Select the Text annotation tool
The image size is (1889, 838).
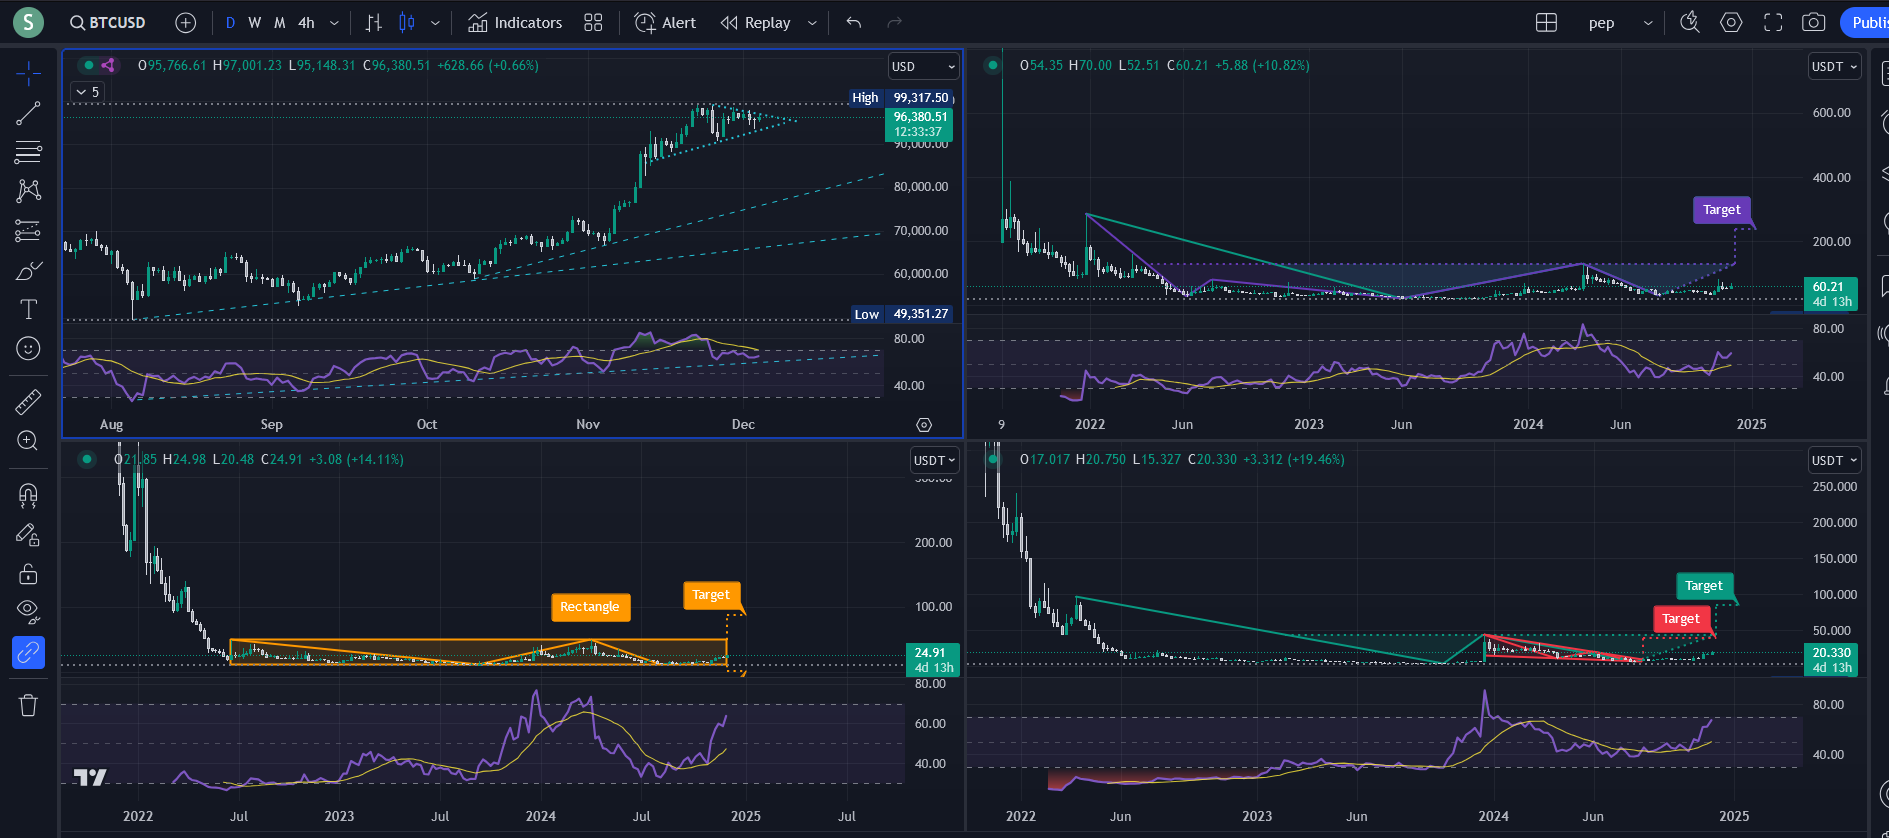tap(28, 309)
